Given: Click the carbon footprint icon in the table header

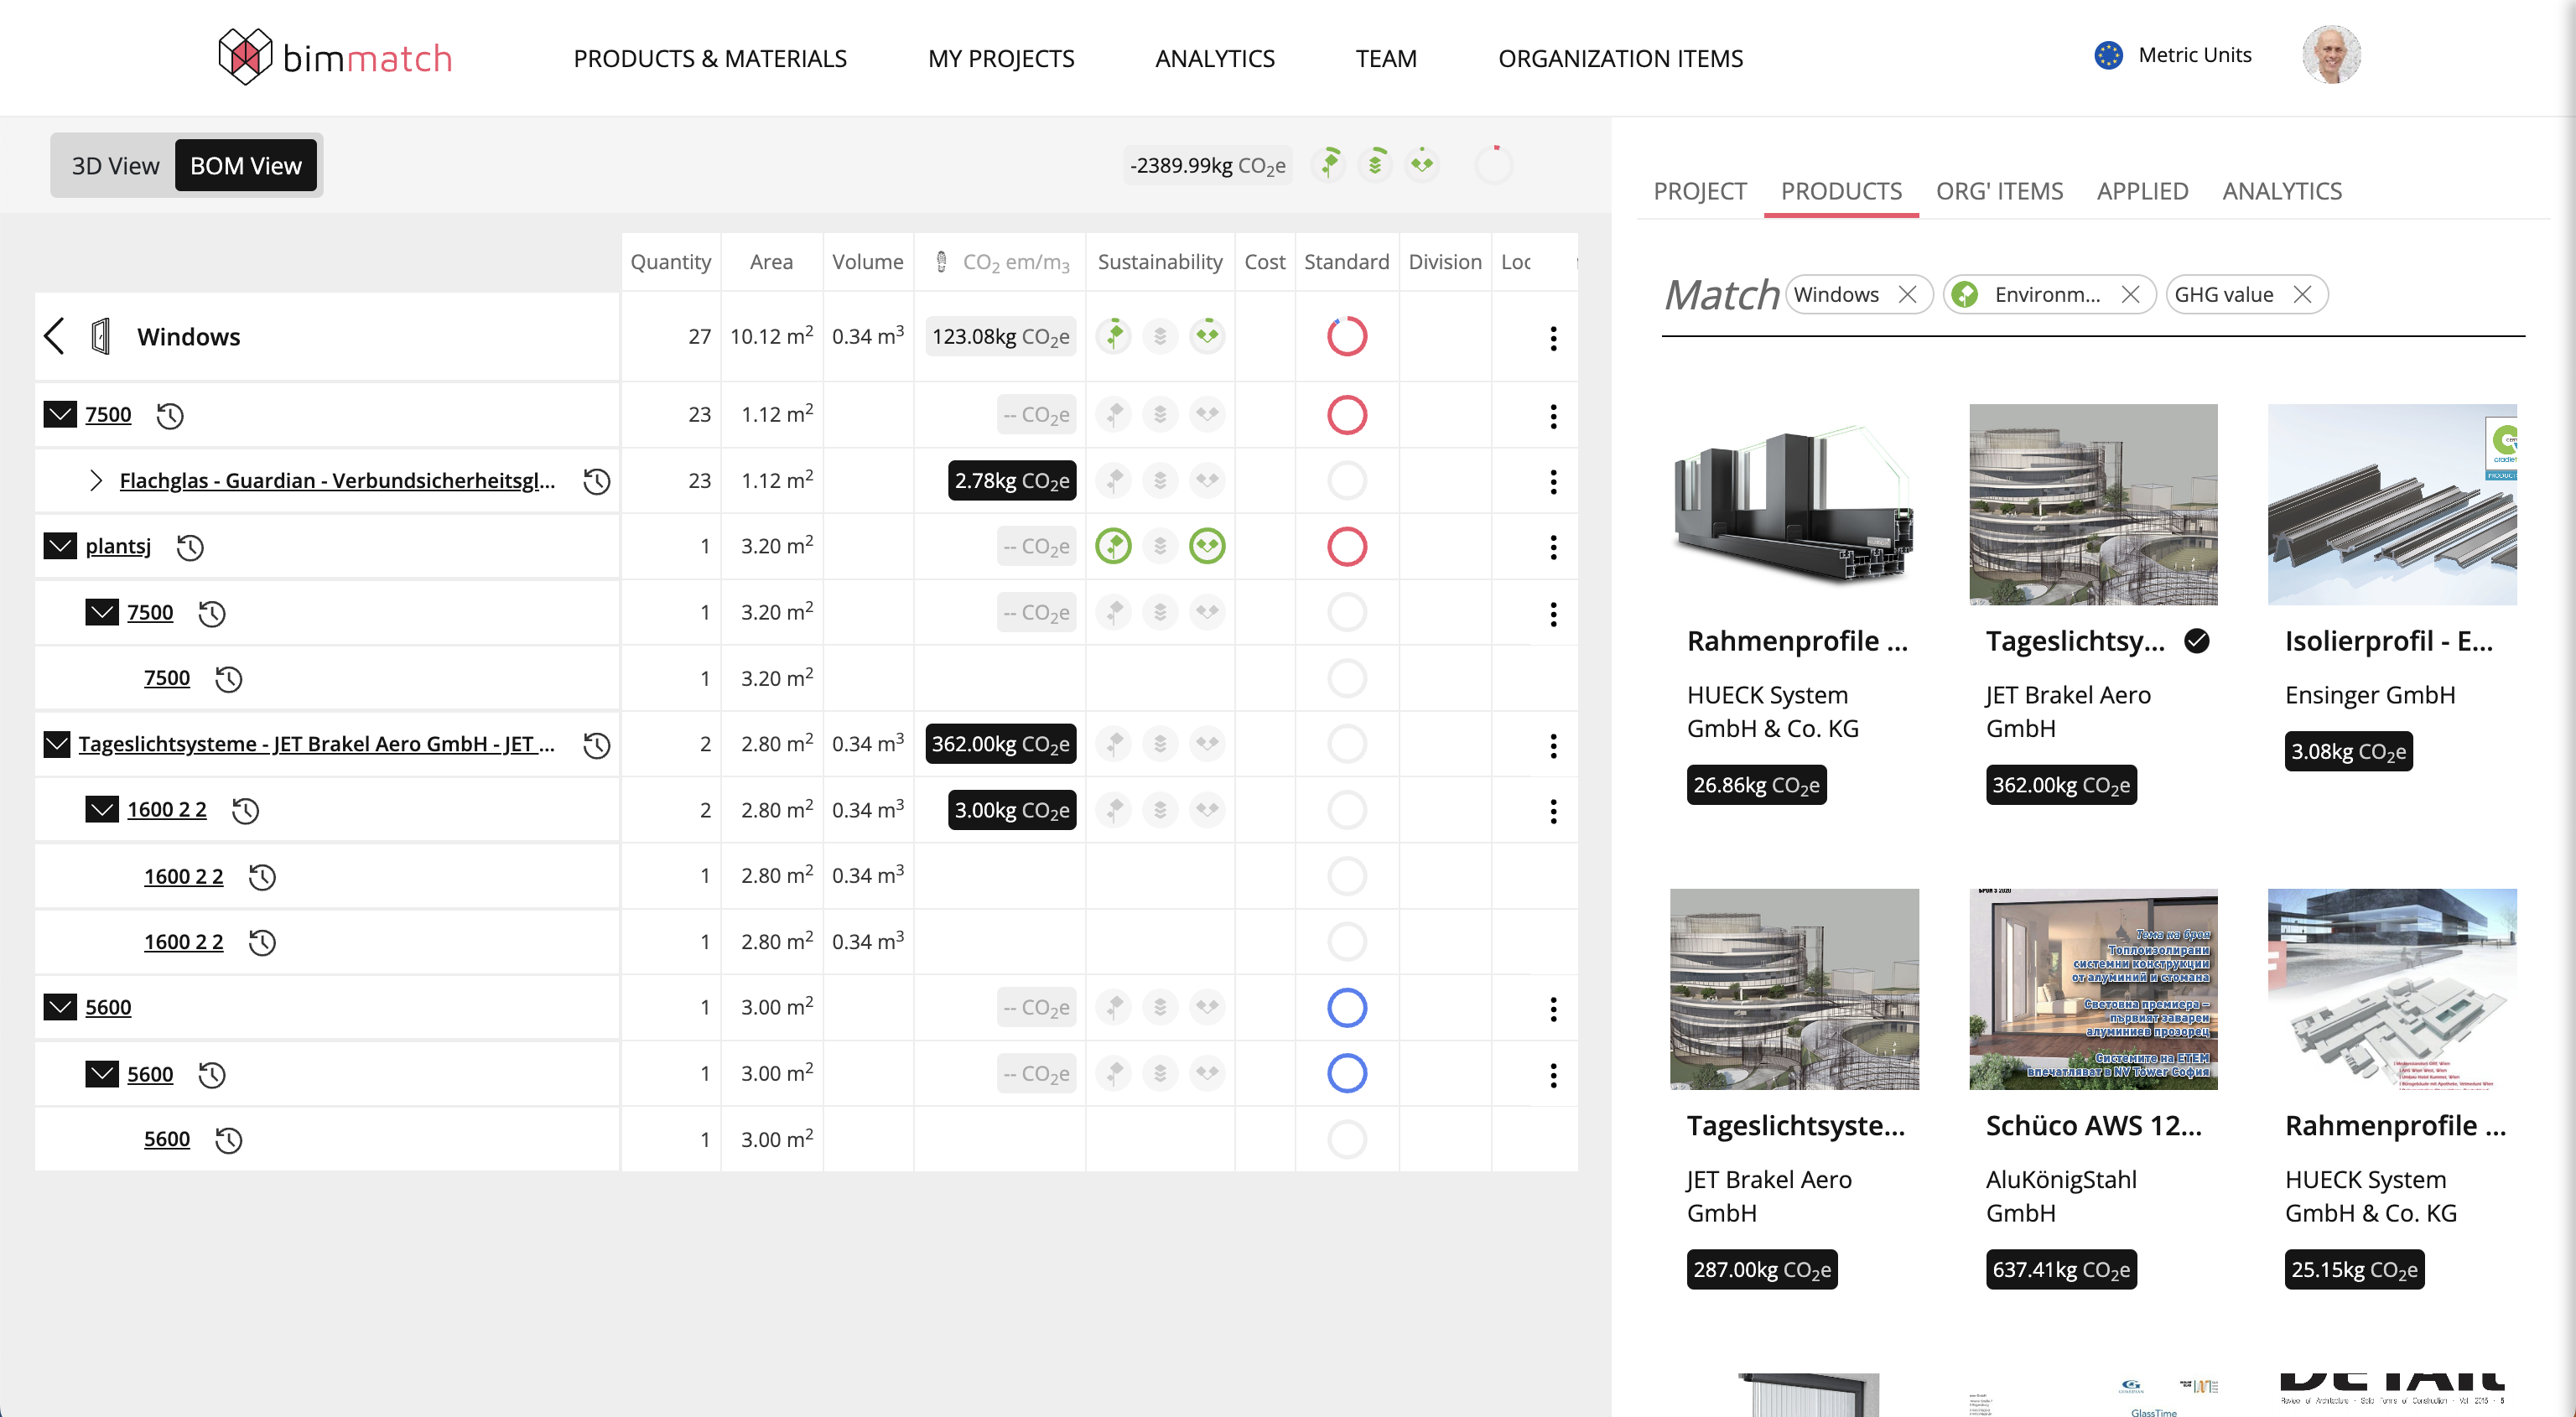Looking at the screenshot, I should (x=940, y=261).
